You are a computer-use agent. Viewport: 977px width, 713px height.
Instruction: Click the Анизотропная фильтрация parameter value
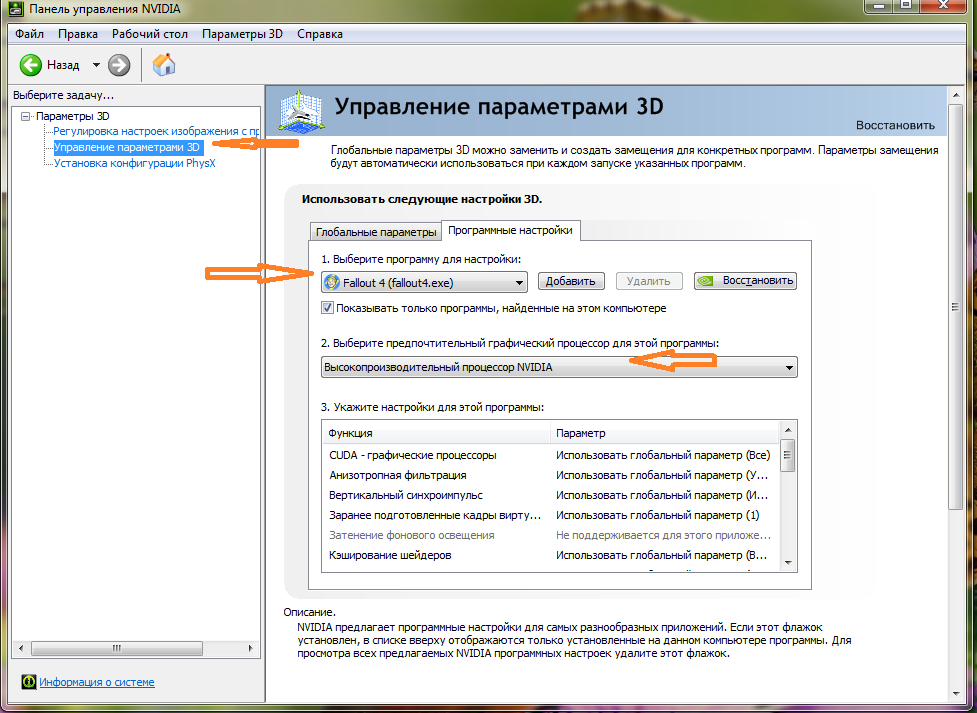(x=662, y=475)
